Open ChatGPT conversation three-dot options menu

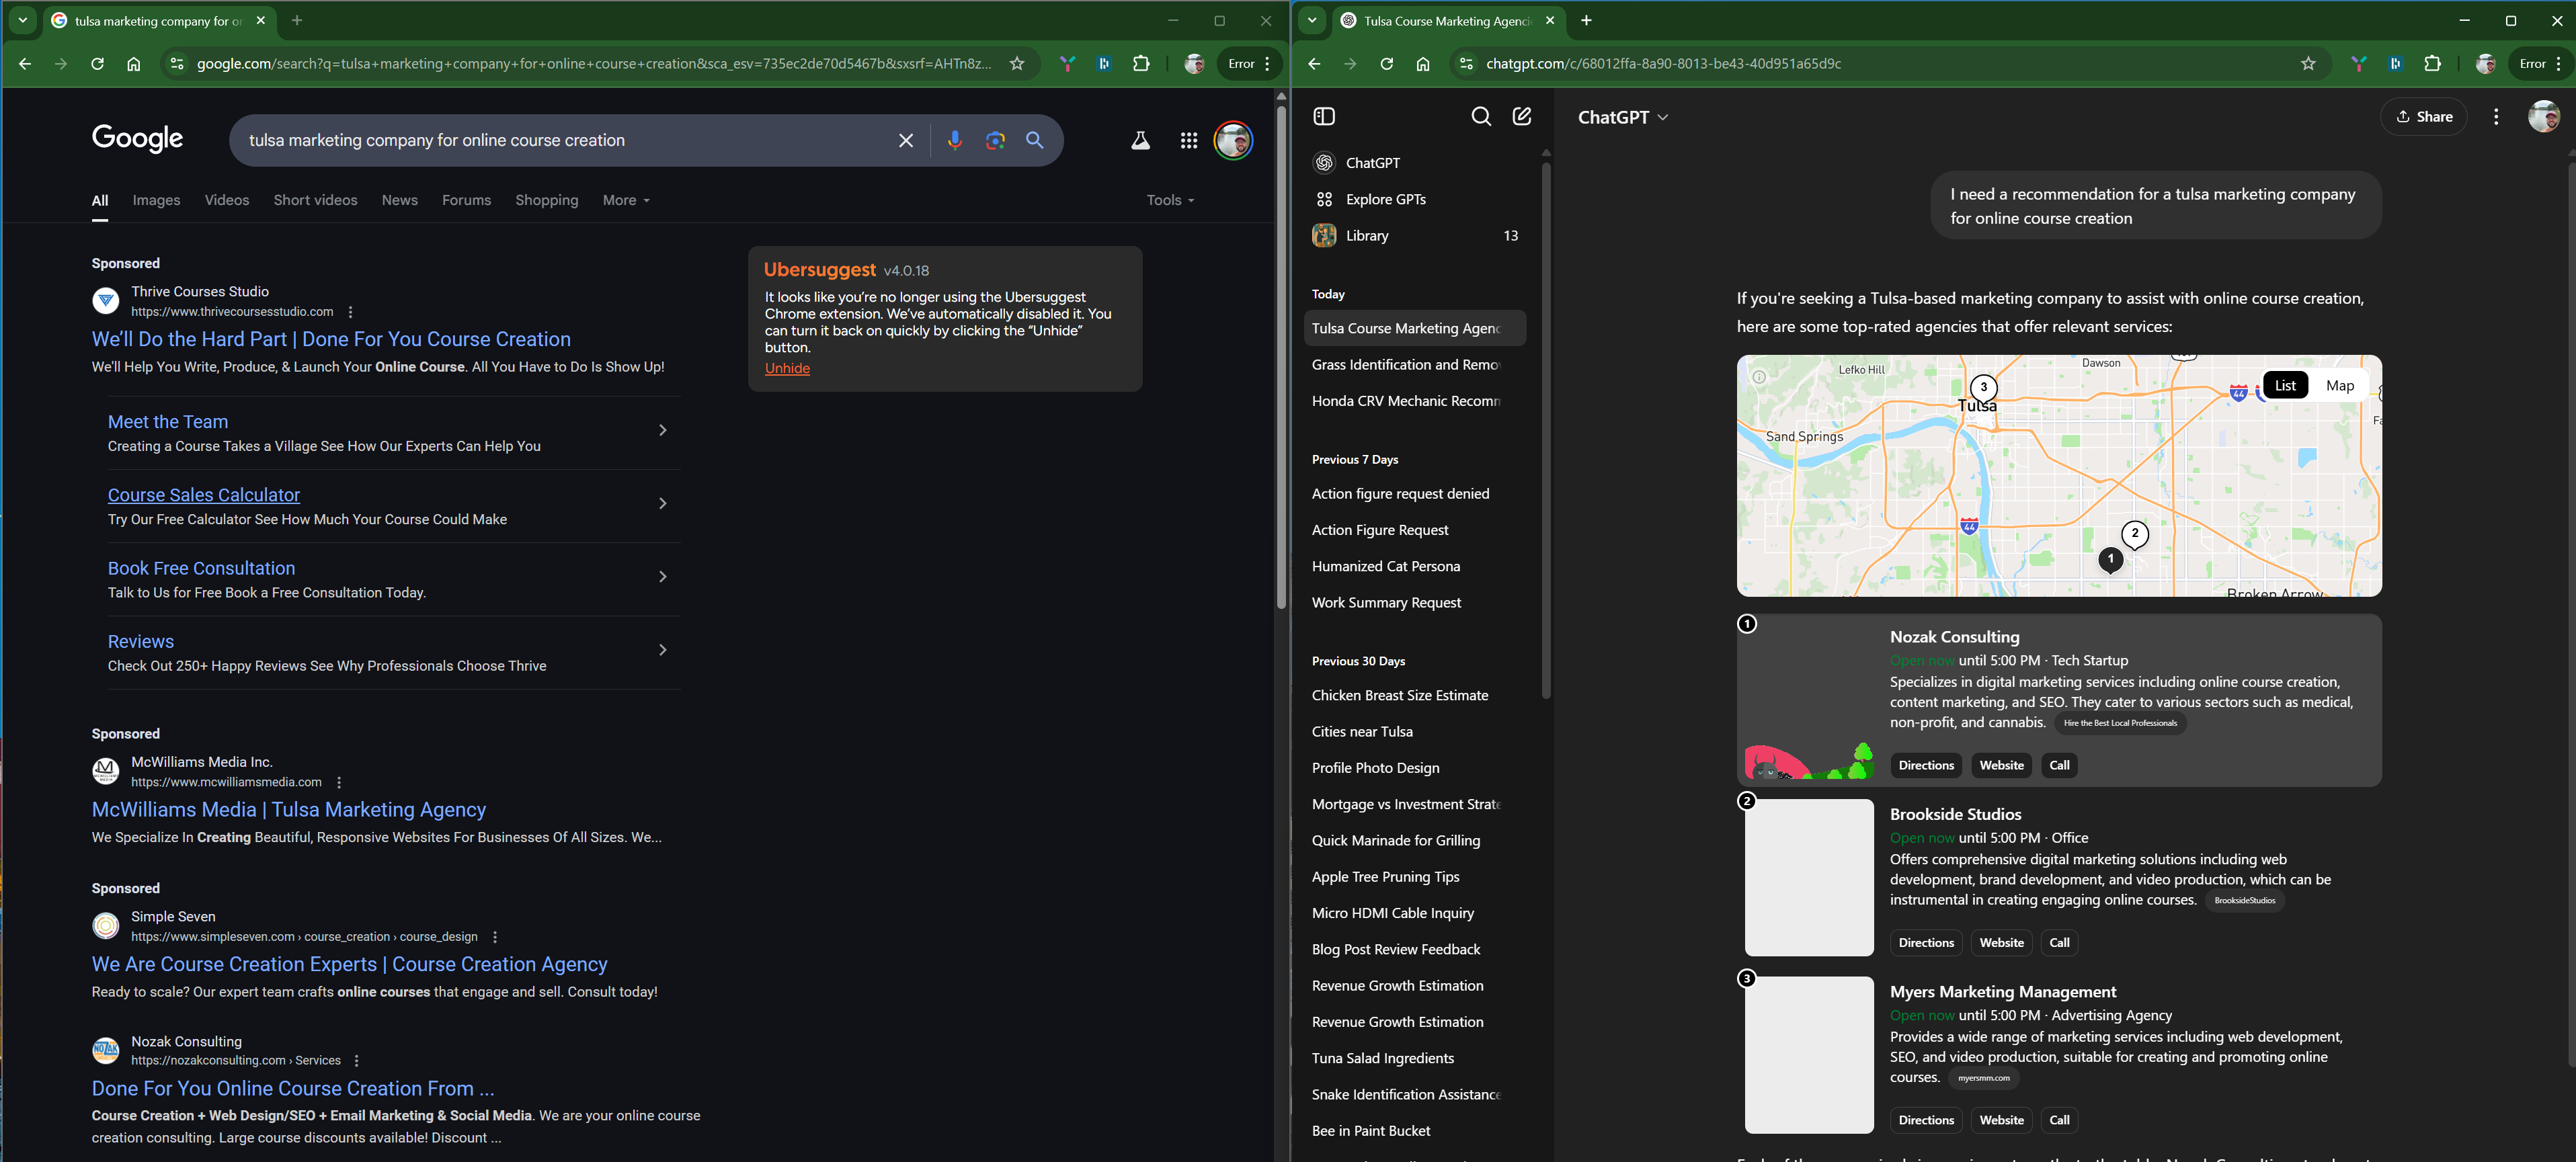click(2496, 117)
